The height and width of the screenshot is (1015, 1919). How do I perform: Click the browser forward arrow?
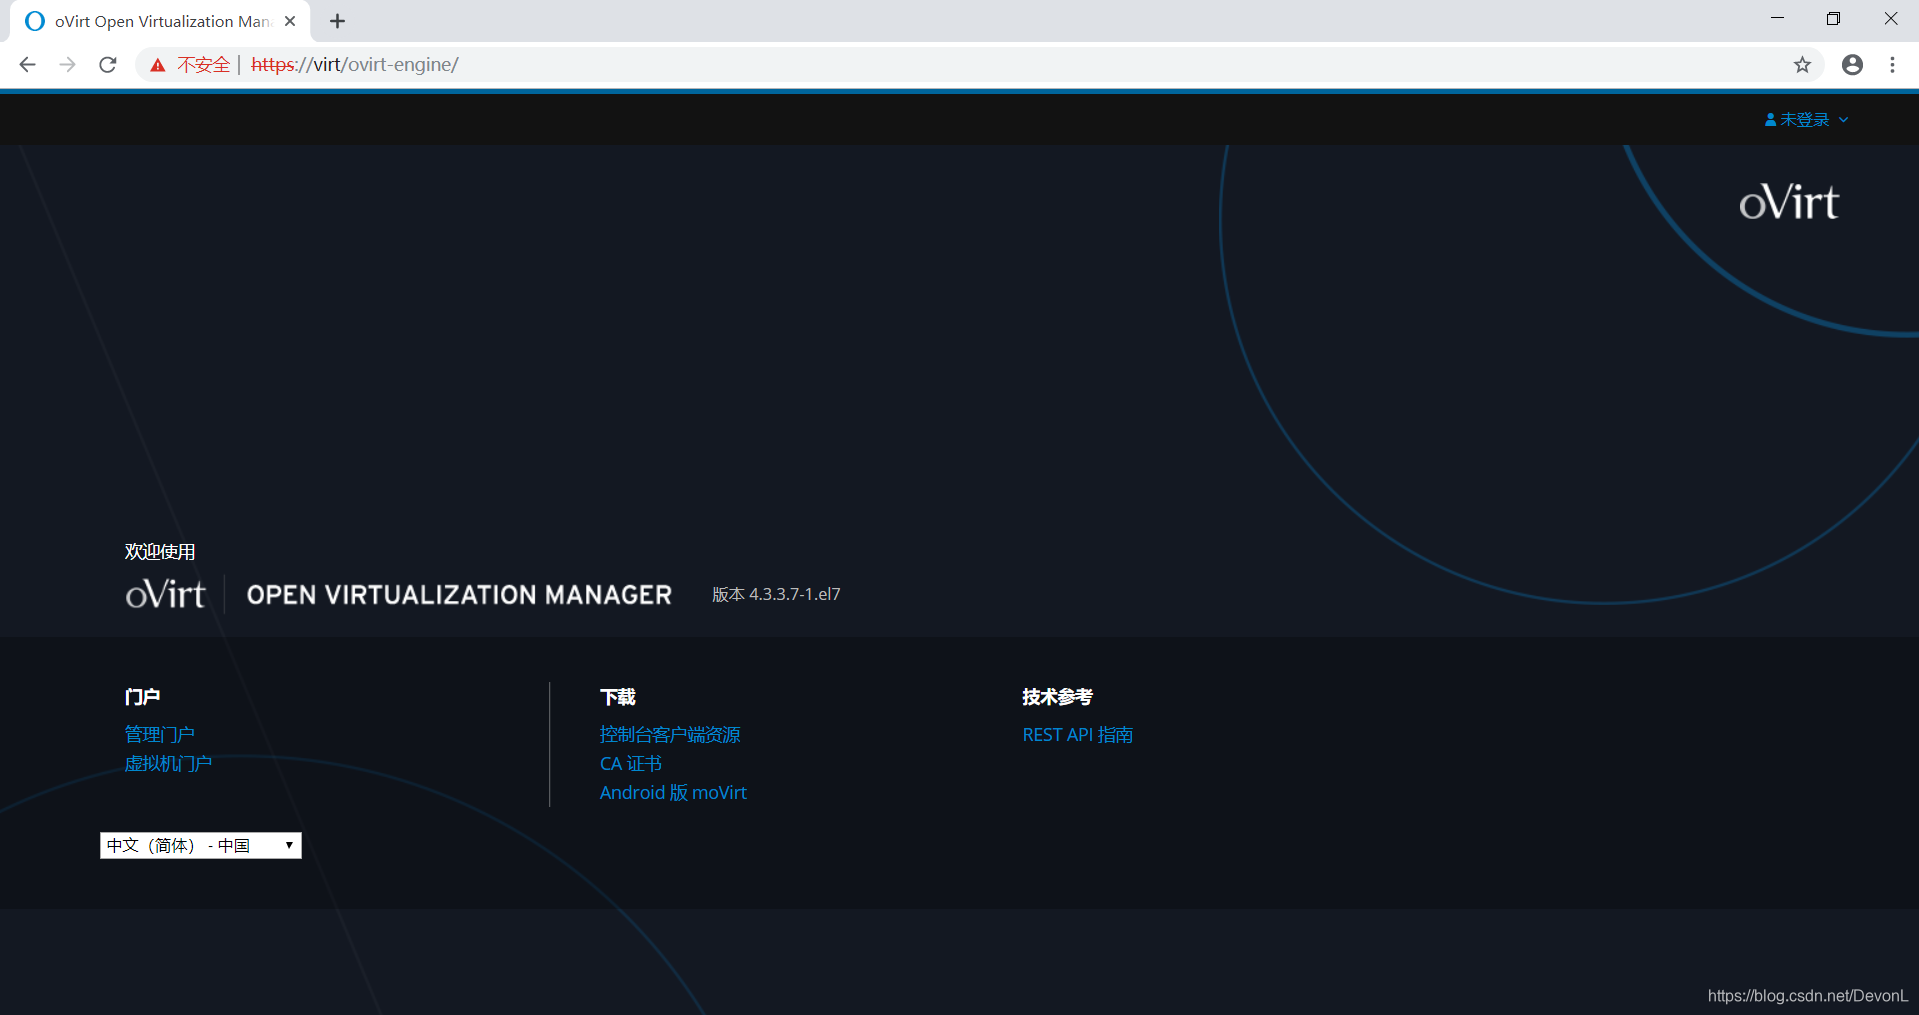coord(67,65)
